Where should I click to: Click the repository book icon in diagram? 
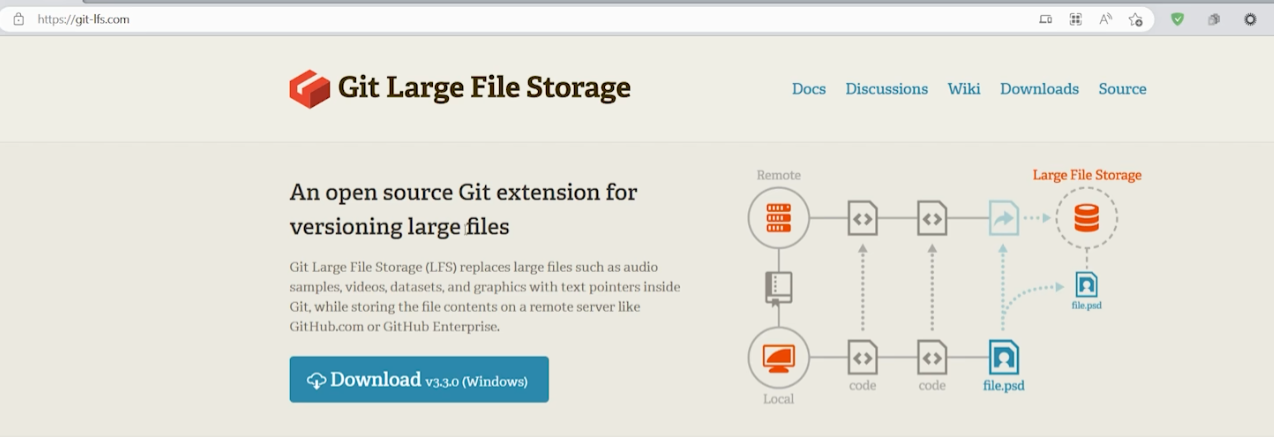[x=778, y=287]
